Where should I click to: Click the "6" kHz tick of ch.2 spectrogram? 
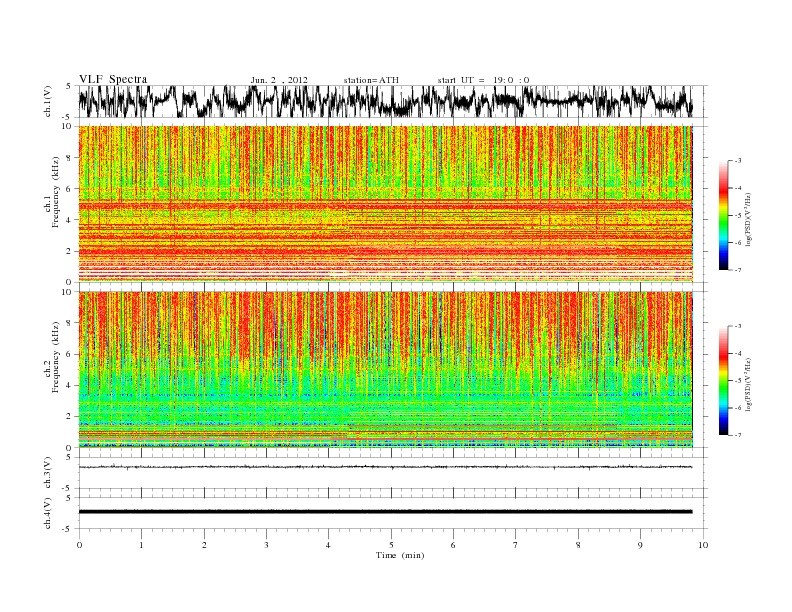(69, 354)
